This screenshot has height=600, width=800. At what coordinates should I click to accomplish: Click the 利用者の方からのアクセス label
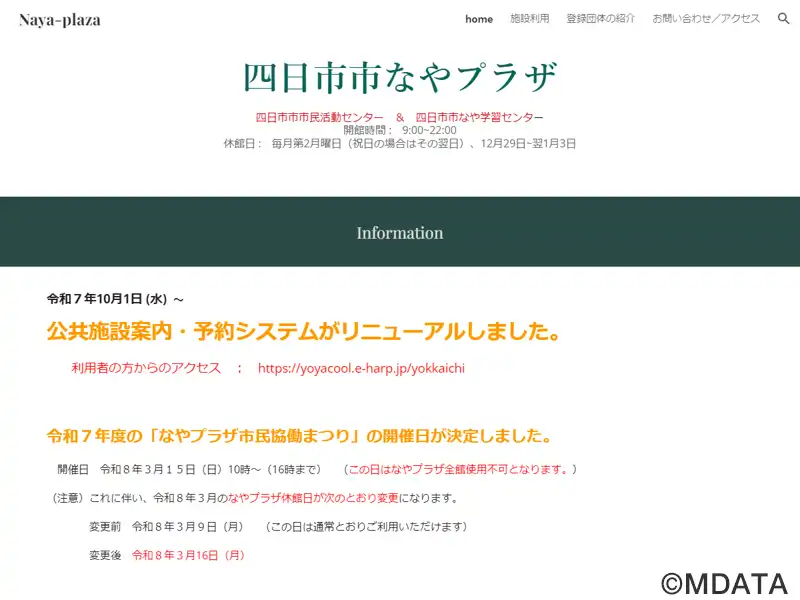click(146, 368)
